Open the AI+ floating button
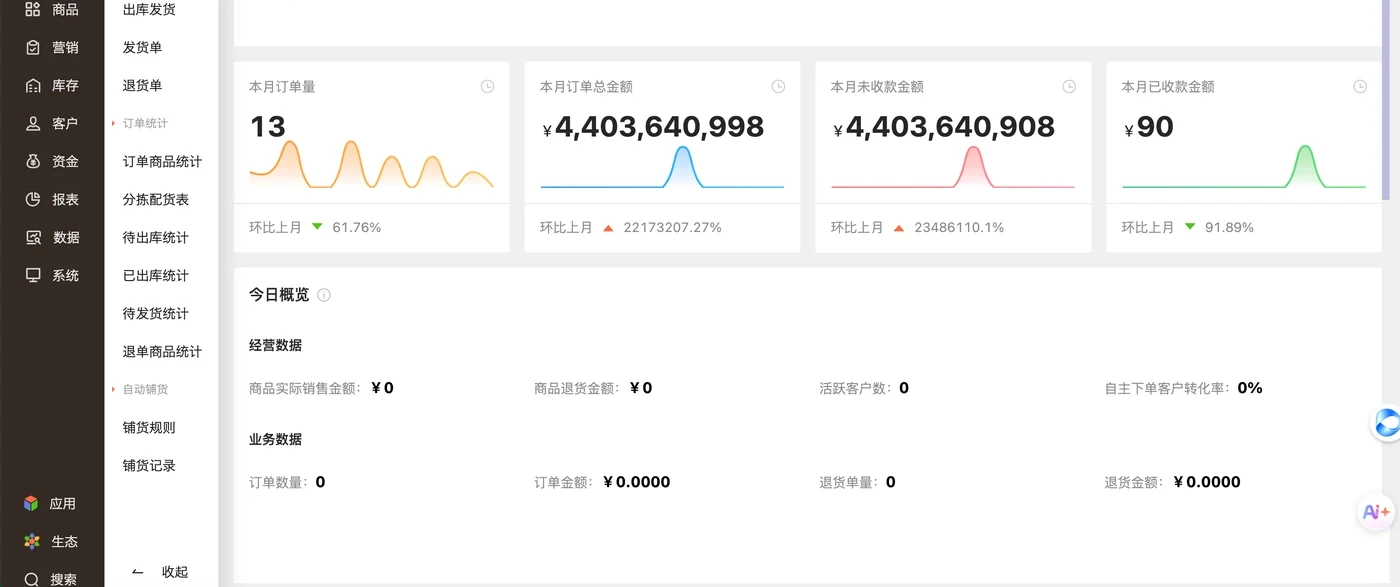Screen dimensions: 1400x587 tap(1376, 512)
